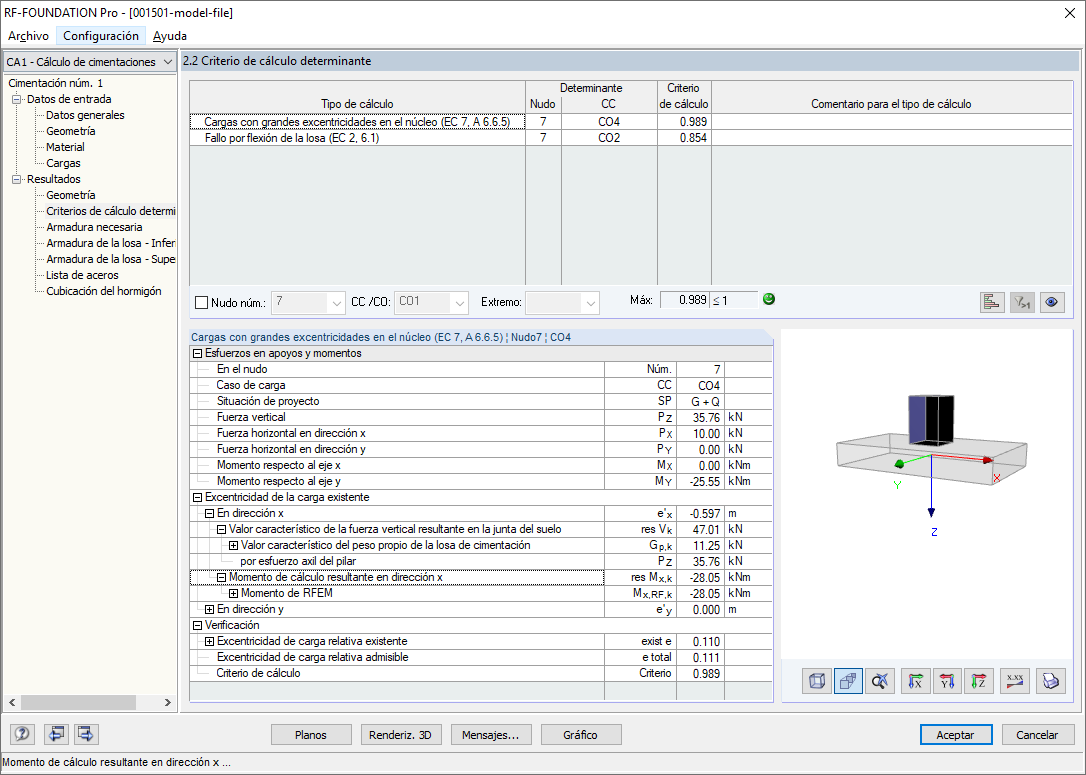Go to previous window with left arrow icon
Image resolution: width=1086 pixels, height=775 pixels.
(56, 734)
